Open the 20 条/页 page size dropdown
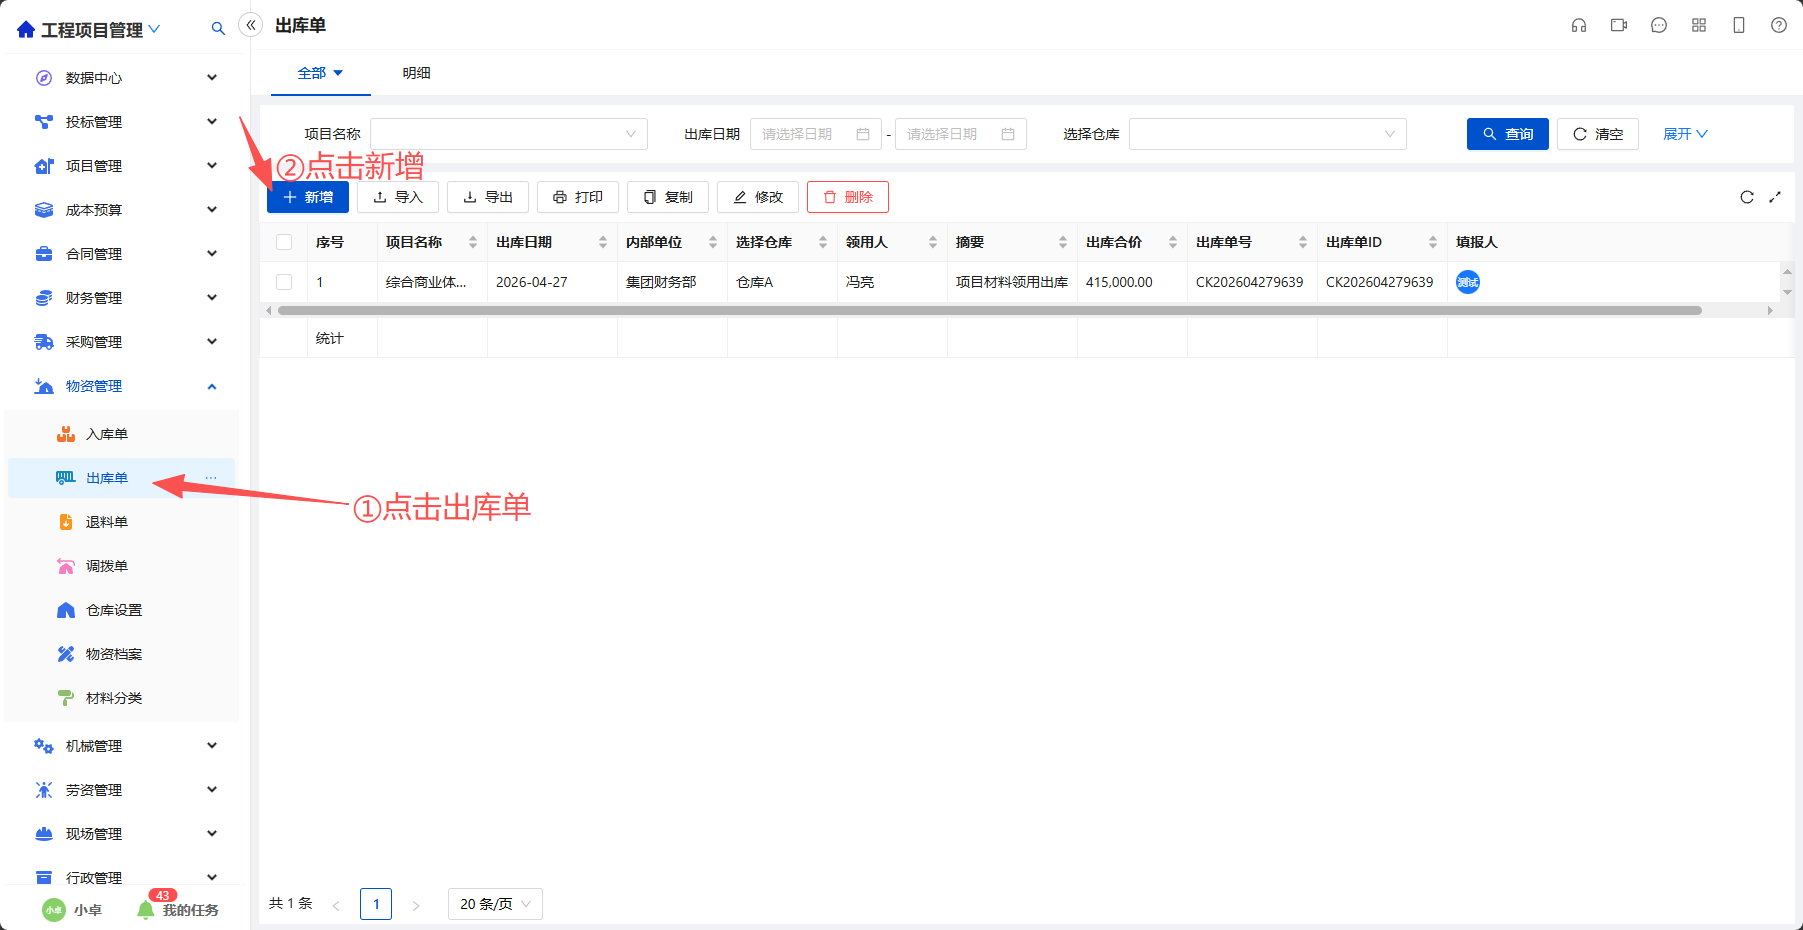Image resolution: width=1803 pixels, height=930 pixels. coord(495,904)
